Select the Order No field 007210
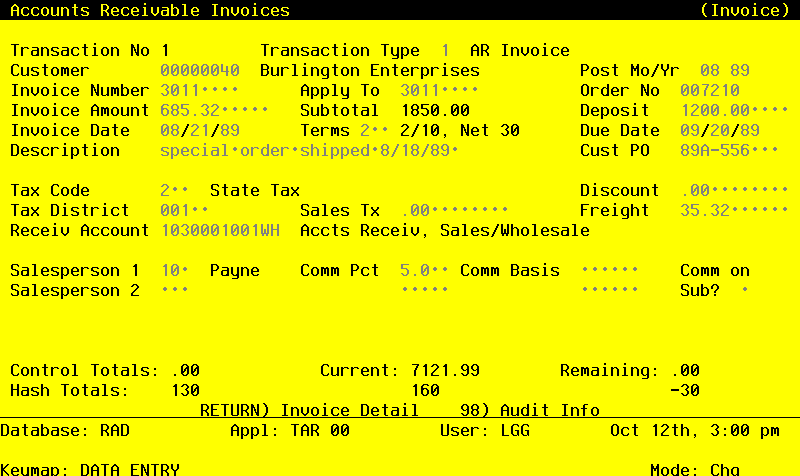The width and height of the screenshot is (800, 476). point(710,90)
